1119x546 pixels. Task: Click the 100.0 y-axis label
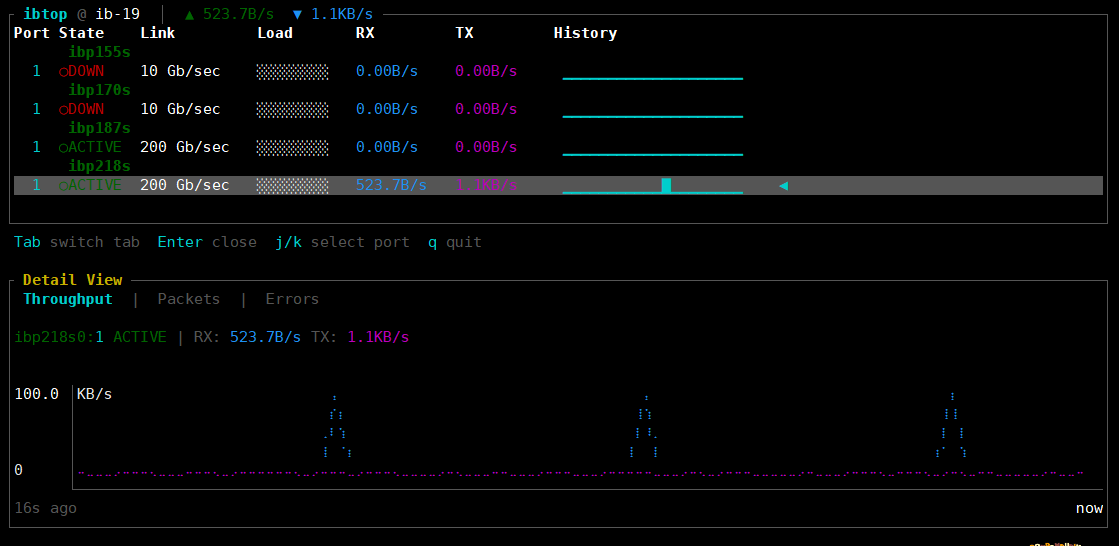click(36, 394)
